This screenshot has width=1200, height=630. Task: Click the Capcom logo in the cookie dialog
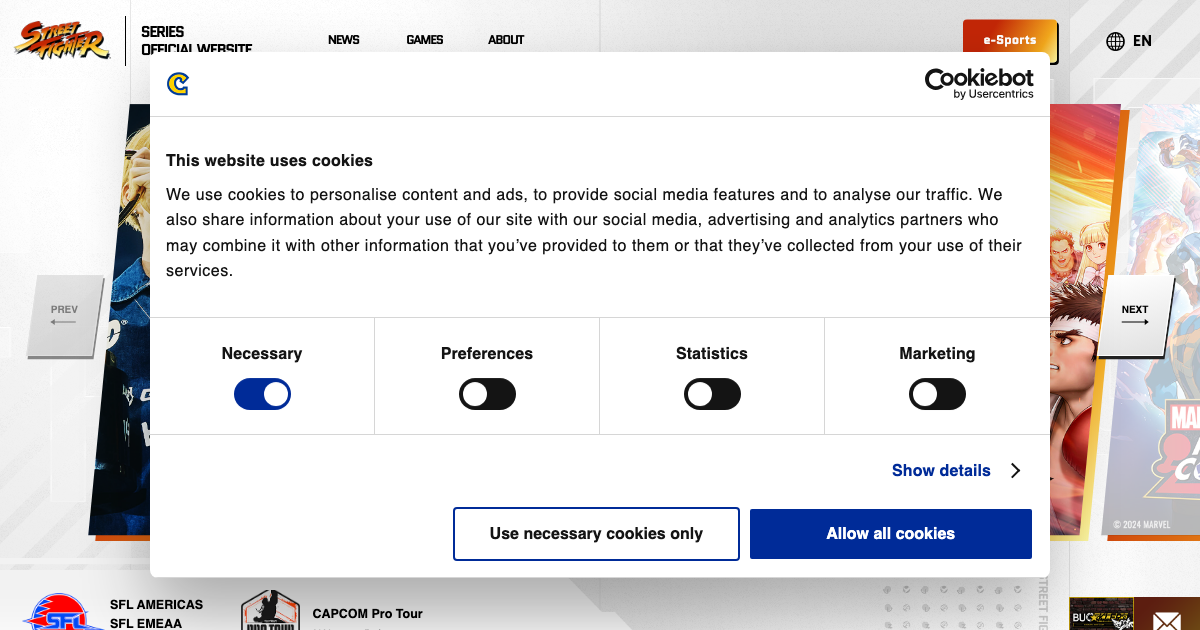178,84
